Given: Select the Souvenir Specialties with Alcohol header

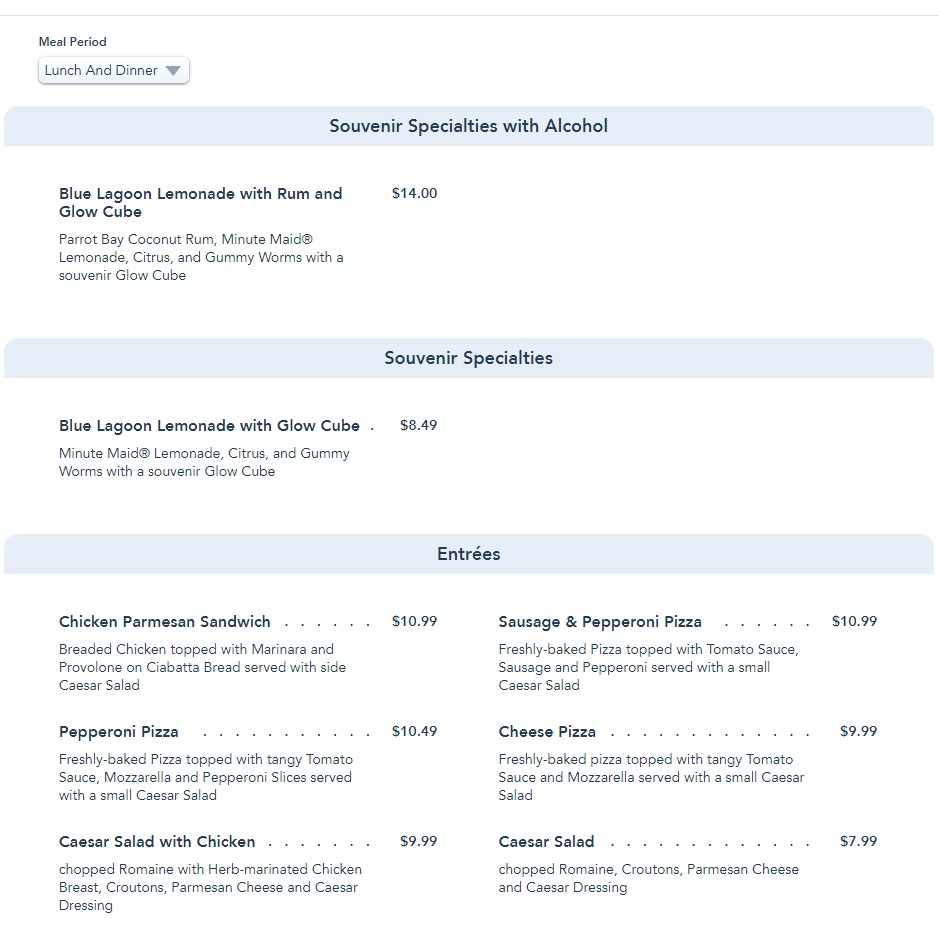Looking at the screenshot, I should [x=468, y=126].
